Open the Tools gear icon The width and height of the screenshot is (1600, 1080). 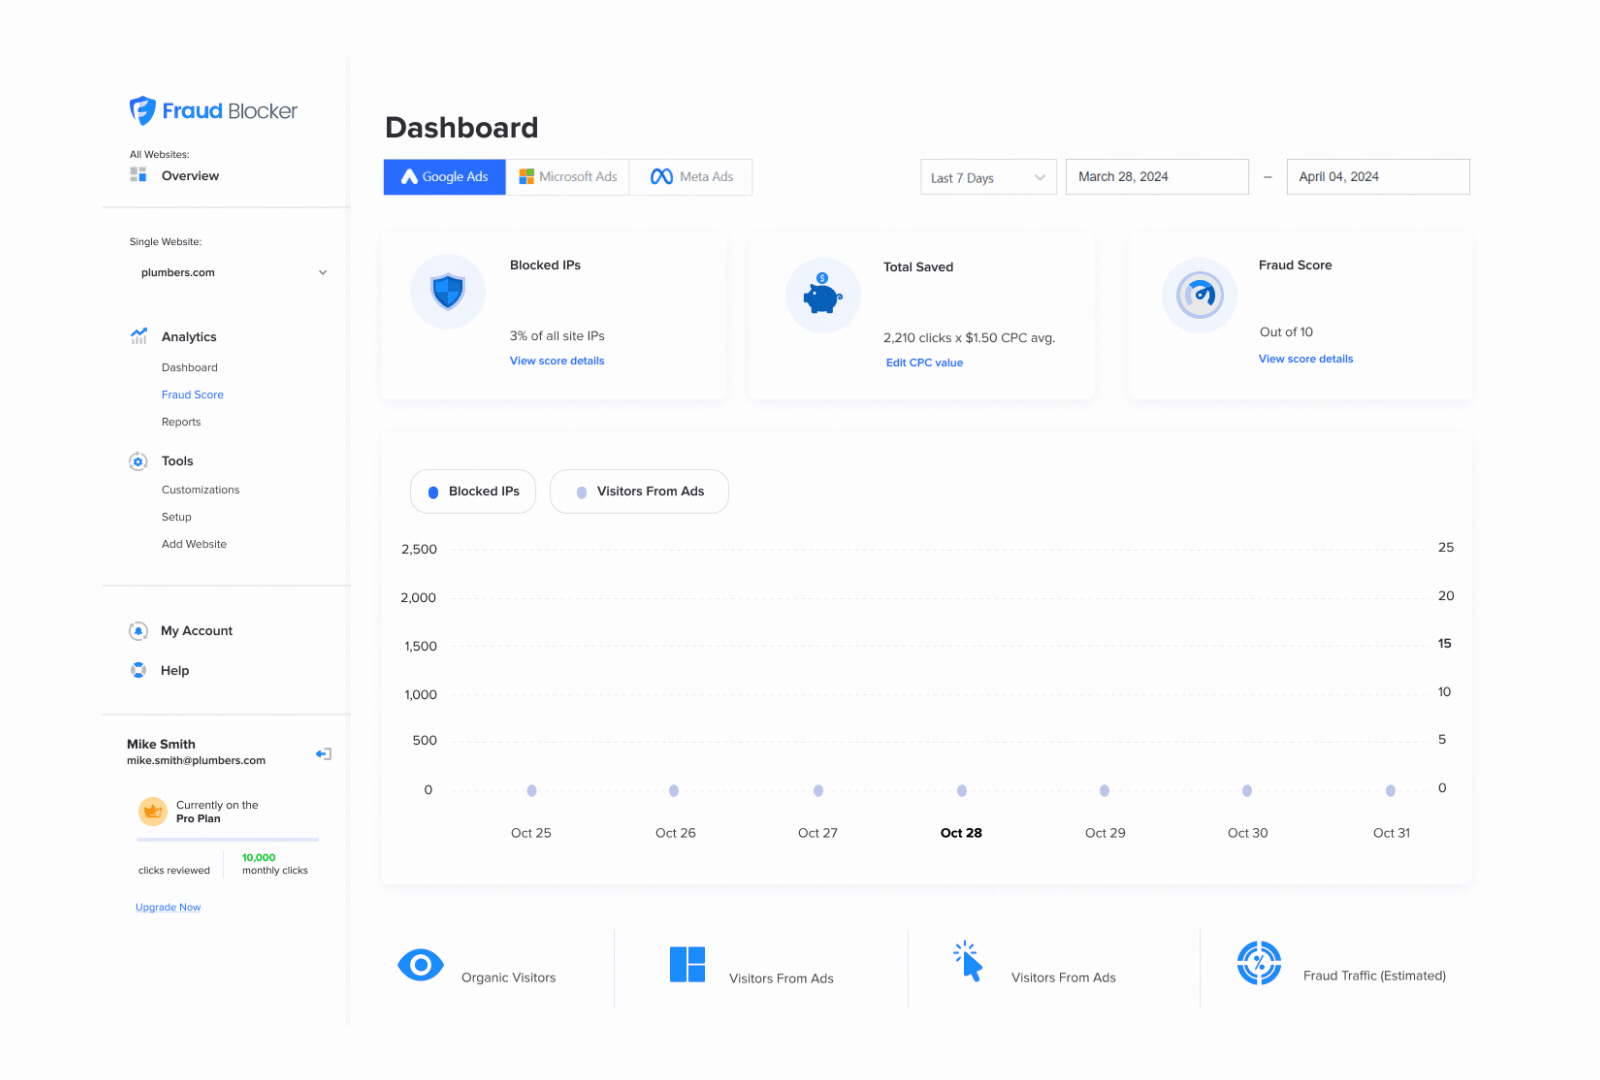tap(138, 460)
